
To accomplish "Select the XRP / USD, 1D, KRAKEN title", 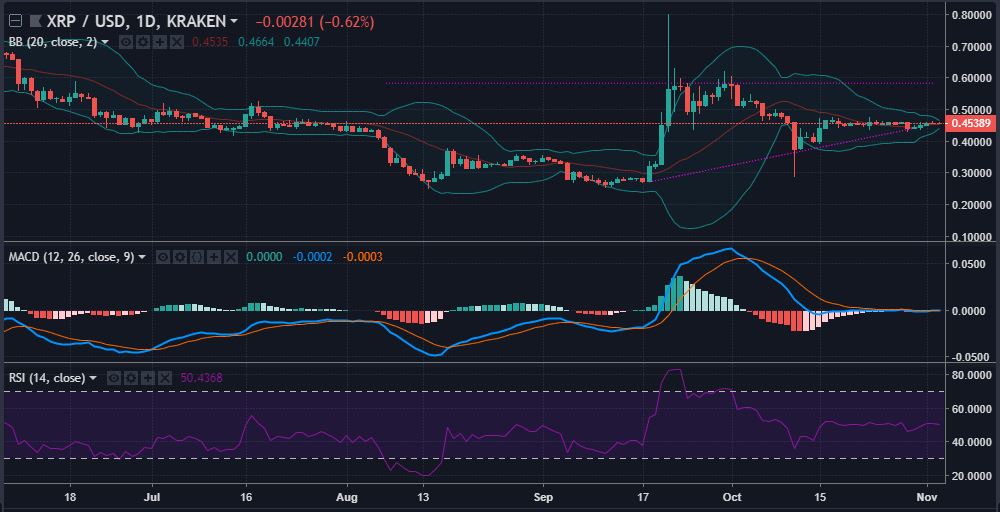I will [136, 21].
